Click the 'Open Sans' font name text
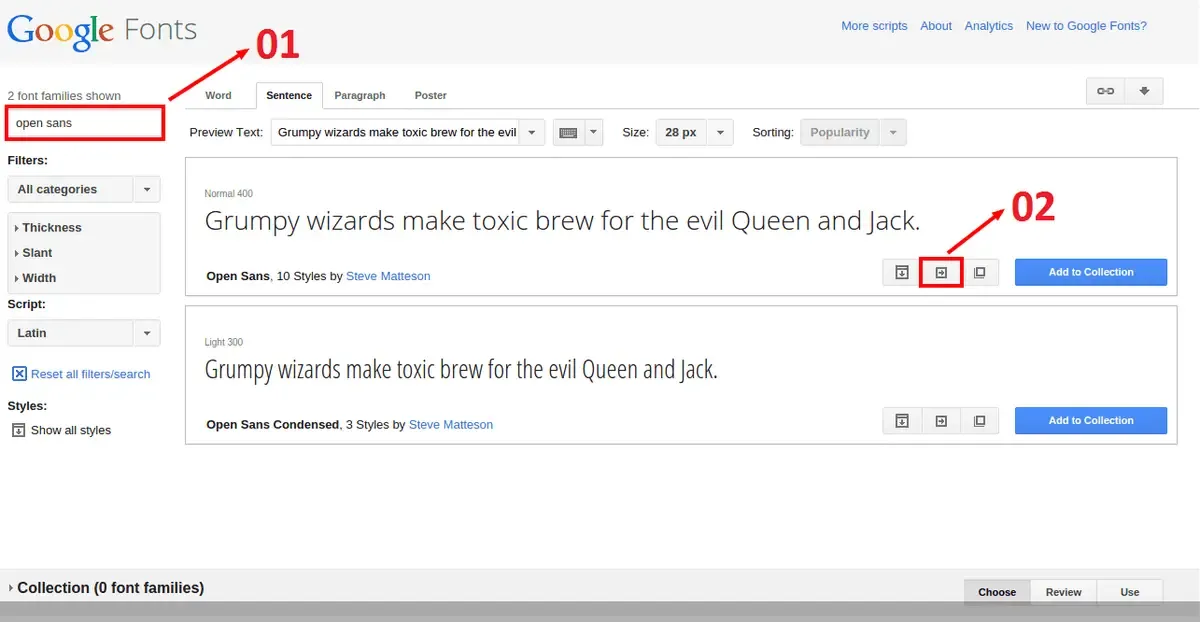 (x=238, y=276)
